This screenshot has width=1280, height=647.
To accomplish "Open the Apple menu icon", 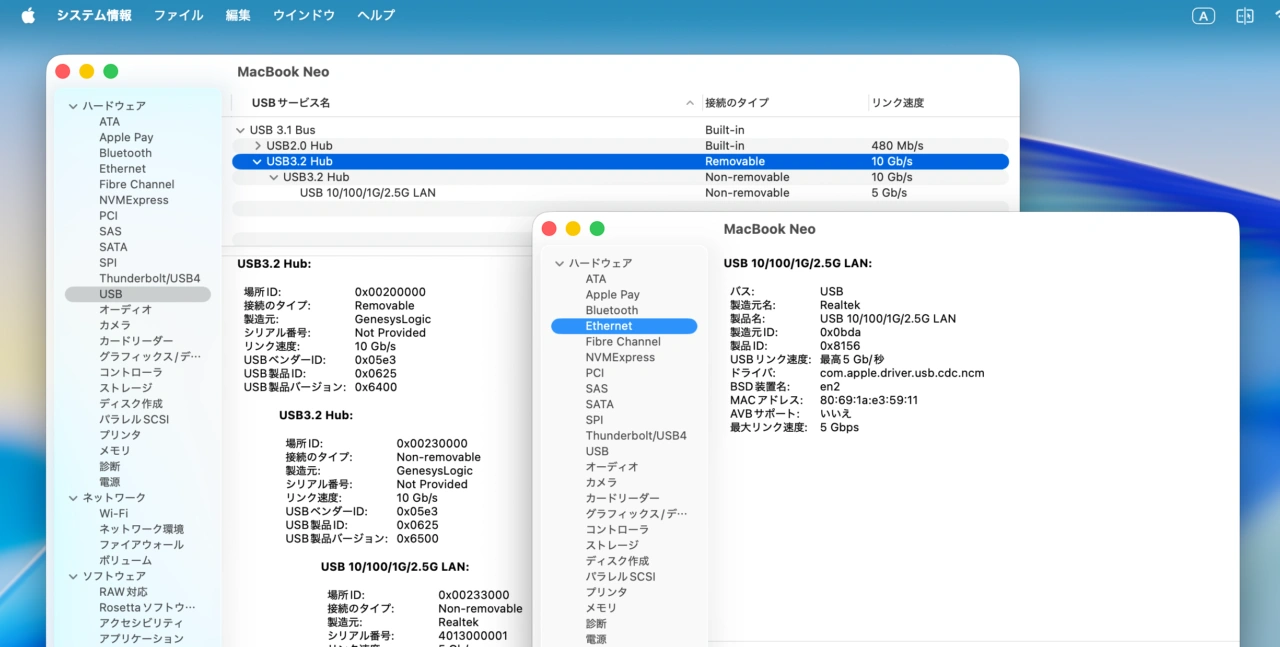I will 28,15.
